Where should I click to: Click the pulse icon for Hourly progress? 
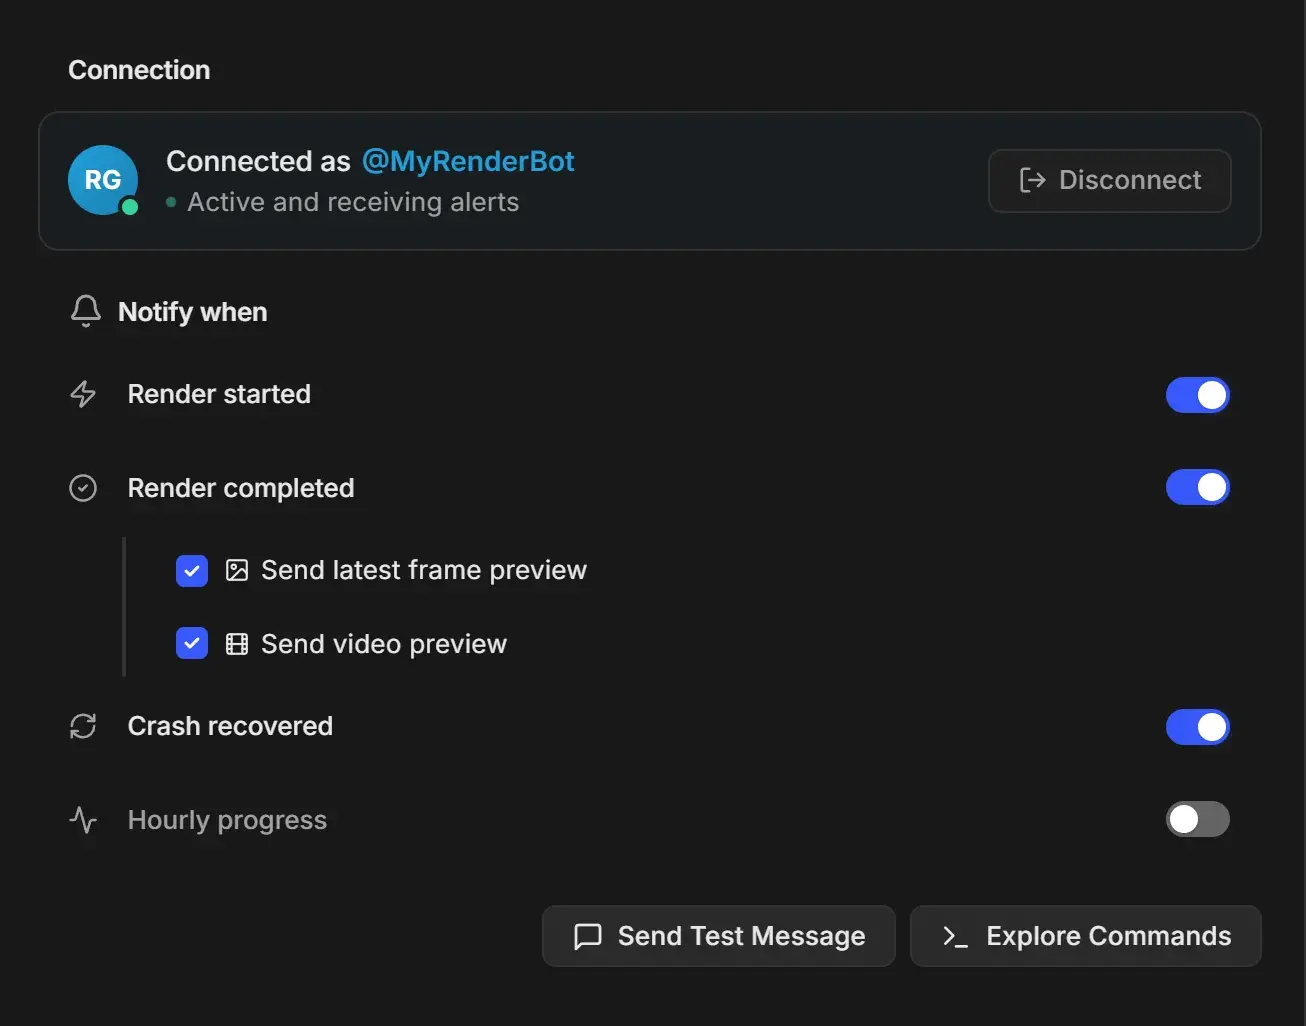tap(83, 820)
